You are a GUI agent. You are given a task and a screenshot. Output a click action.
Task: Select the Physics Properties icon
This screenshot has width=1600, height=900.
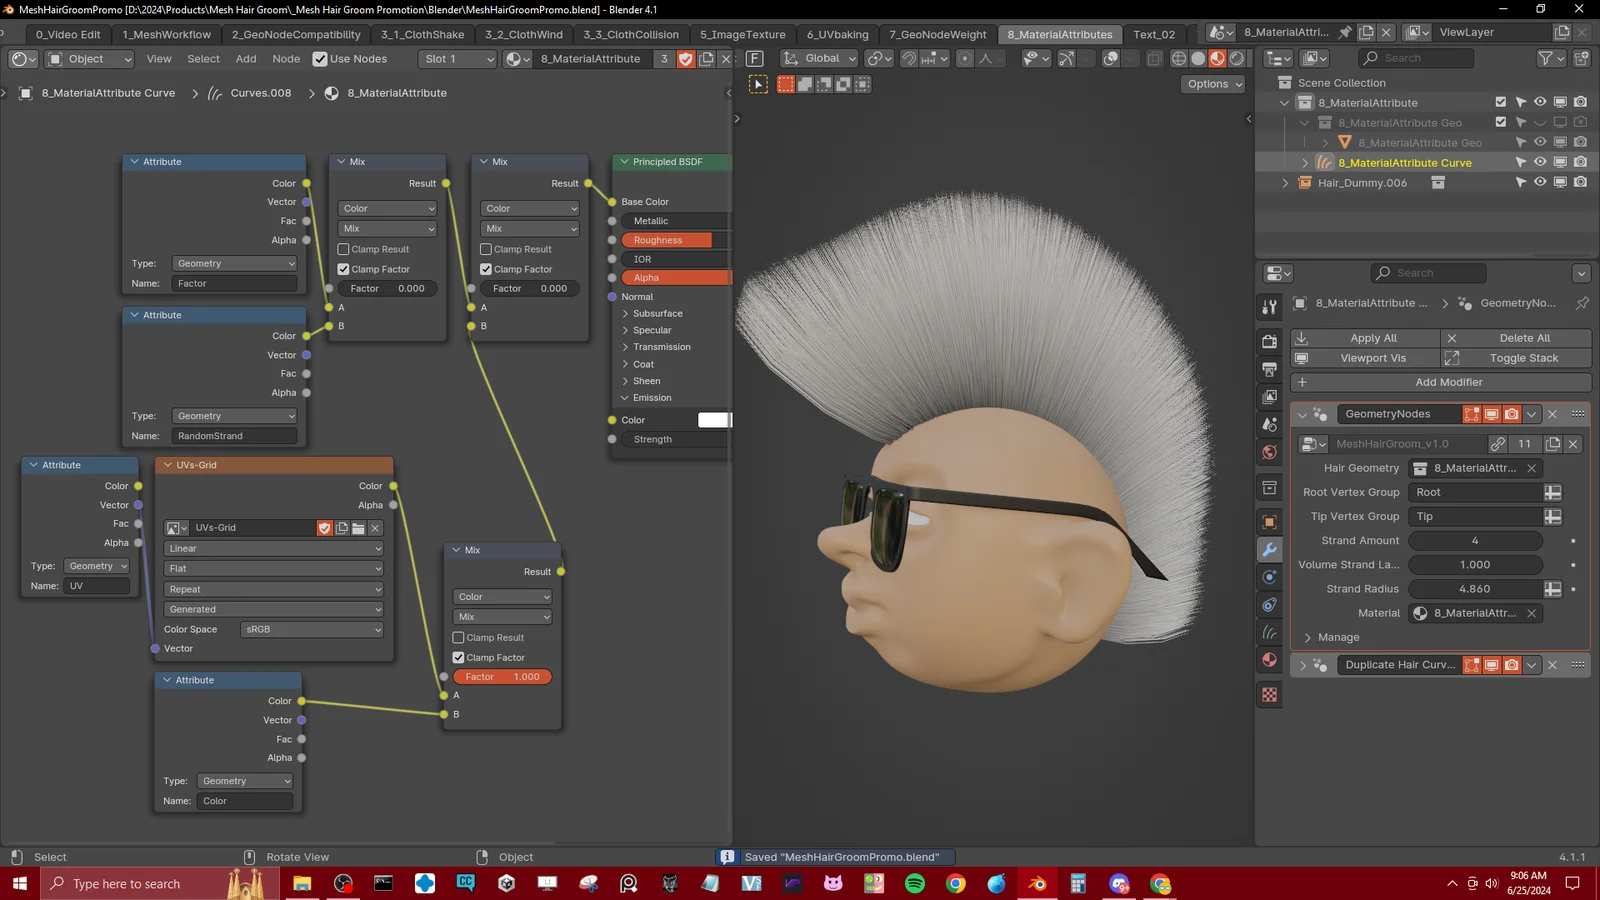pyautogui.click(x=1270, y=575)
